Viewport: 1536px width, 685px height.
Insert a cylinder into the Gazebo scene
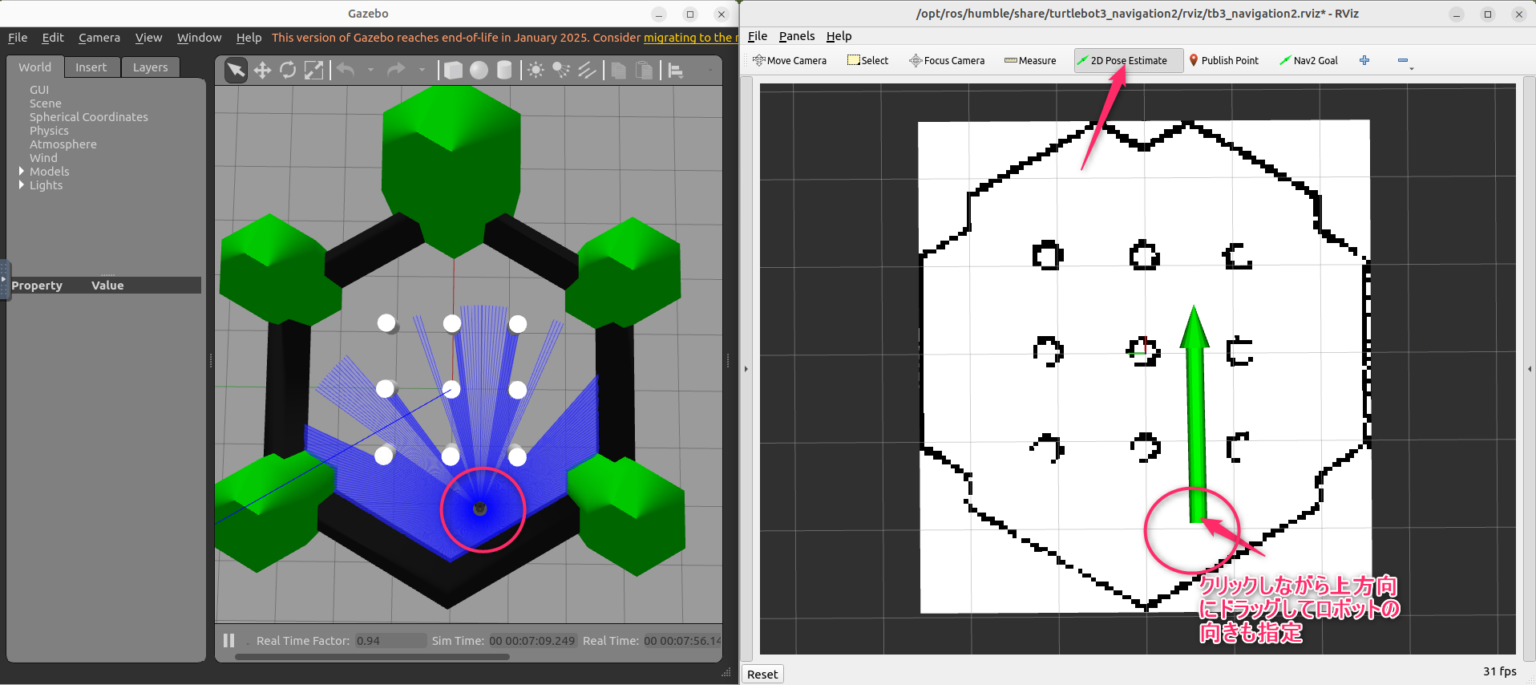tap(505, 70)
